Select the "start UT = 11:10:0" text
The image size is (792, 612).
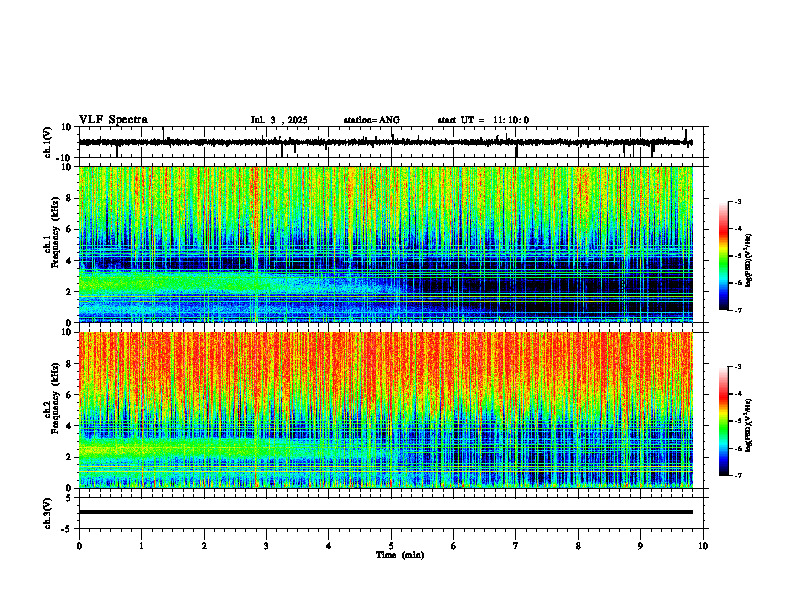click(x=483, y=120)
